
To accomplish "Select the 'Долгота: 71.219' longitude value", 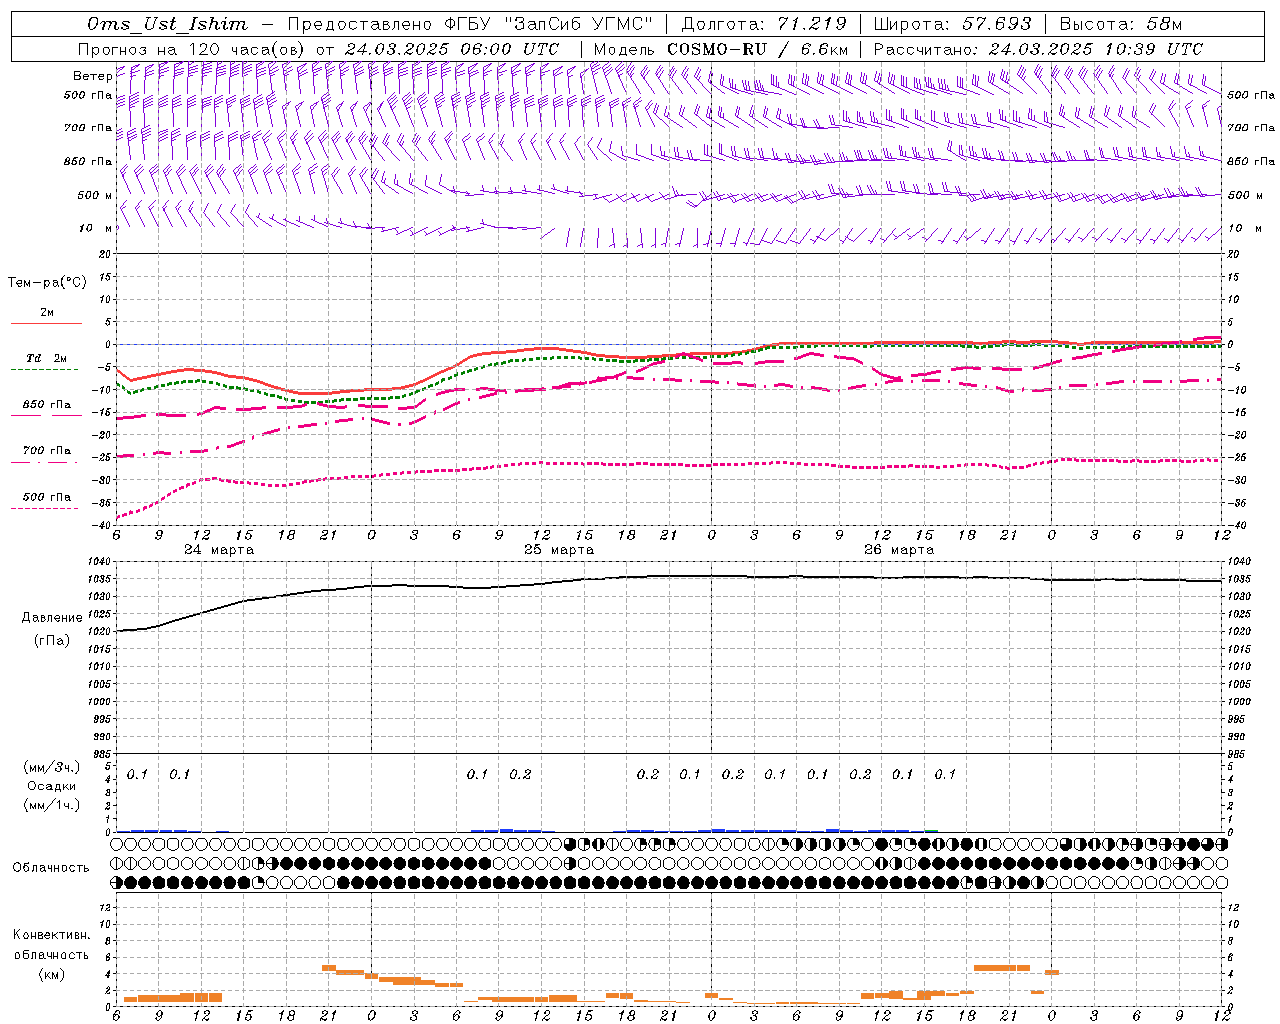I will (x=764, y=24).
